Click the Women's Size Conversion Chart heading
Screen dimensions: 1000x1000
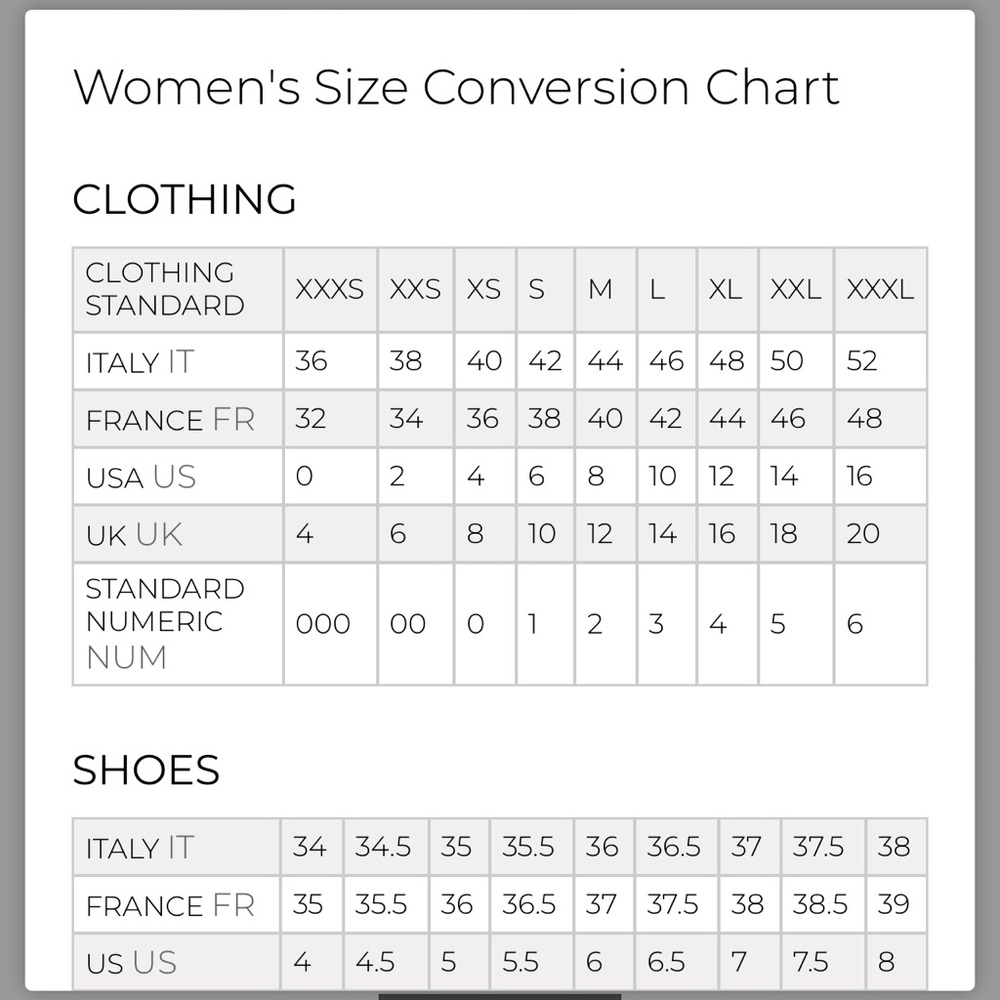(x=456, y=87)
